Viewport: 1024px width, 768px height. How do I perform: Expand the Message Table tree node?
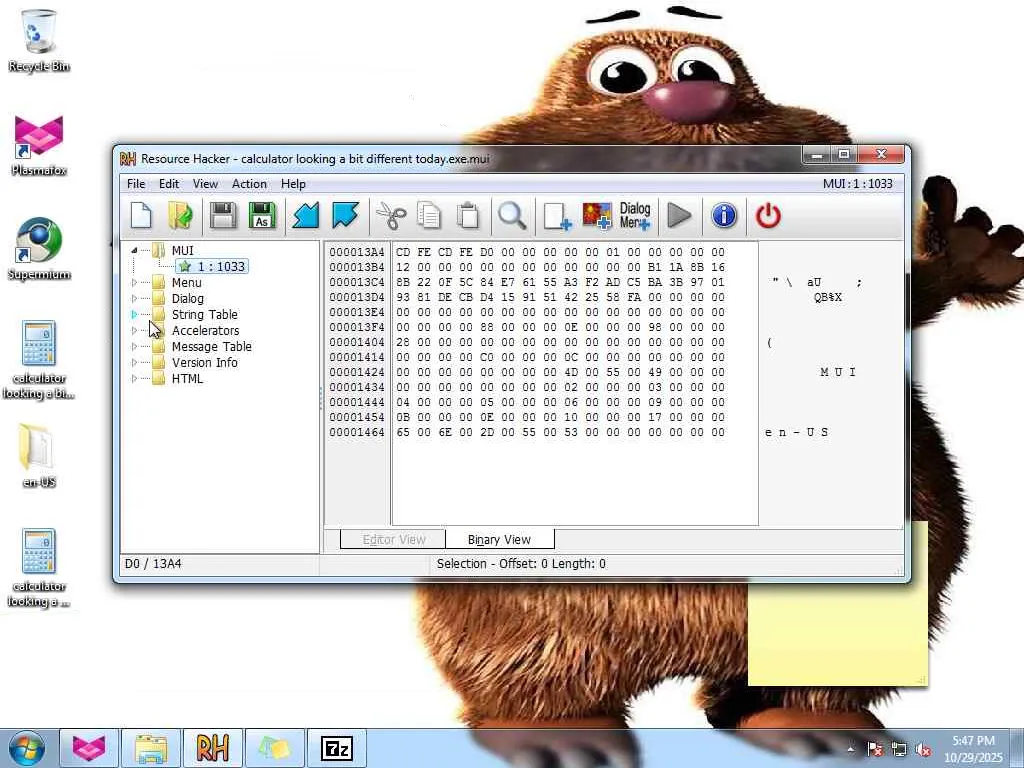(x=134, y=346)
